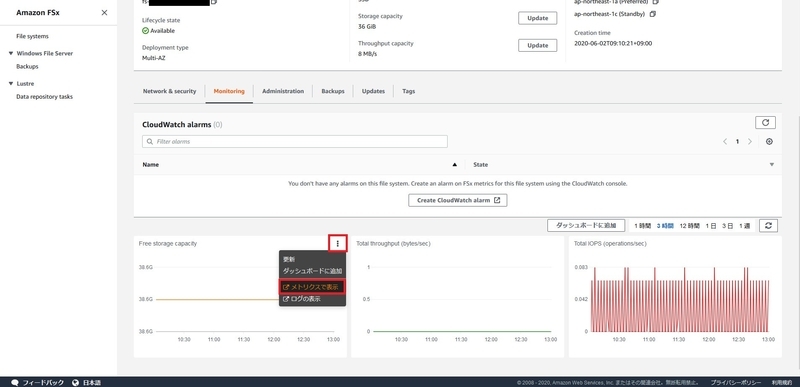Change language via 日本語 selector
The width and height of the screenshot is (800, 387).
[86, 382]
